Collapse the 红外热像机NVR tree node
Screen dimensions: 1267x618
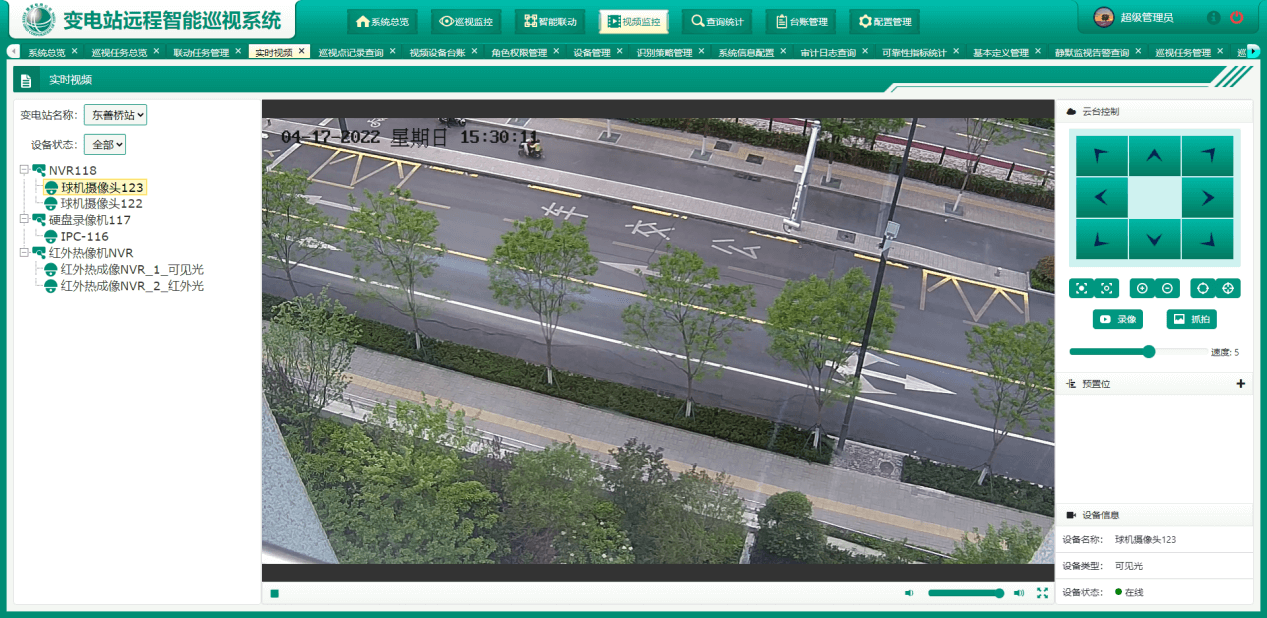(x=24, y=253)
